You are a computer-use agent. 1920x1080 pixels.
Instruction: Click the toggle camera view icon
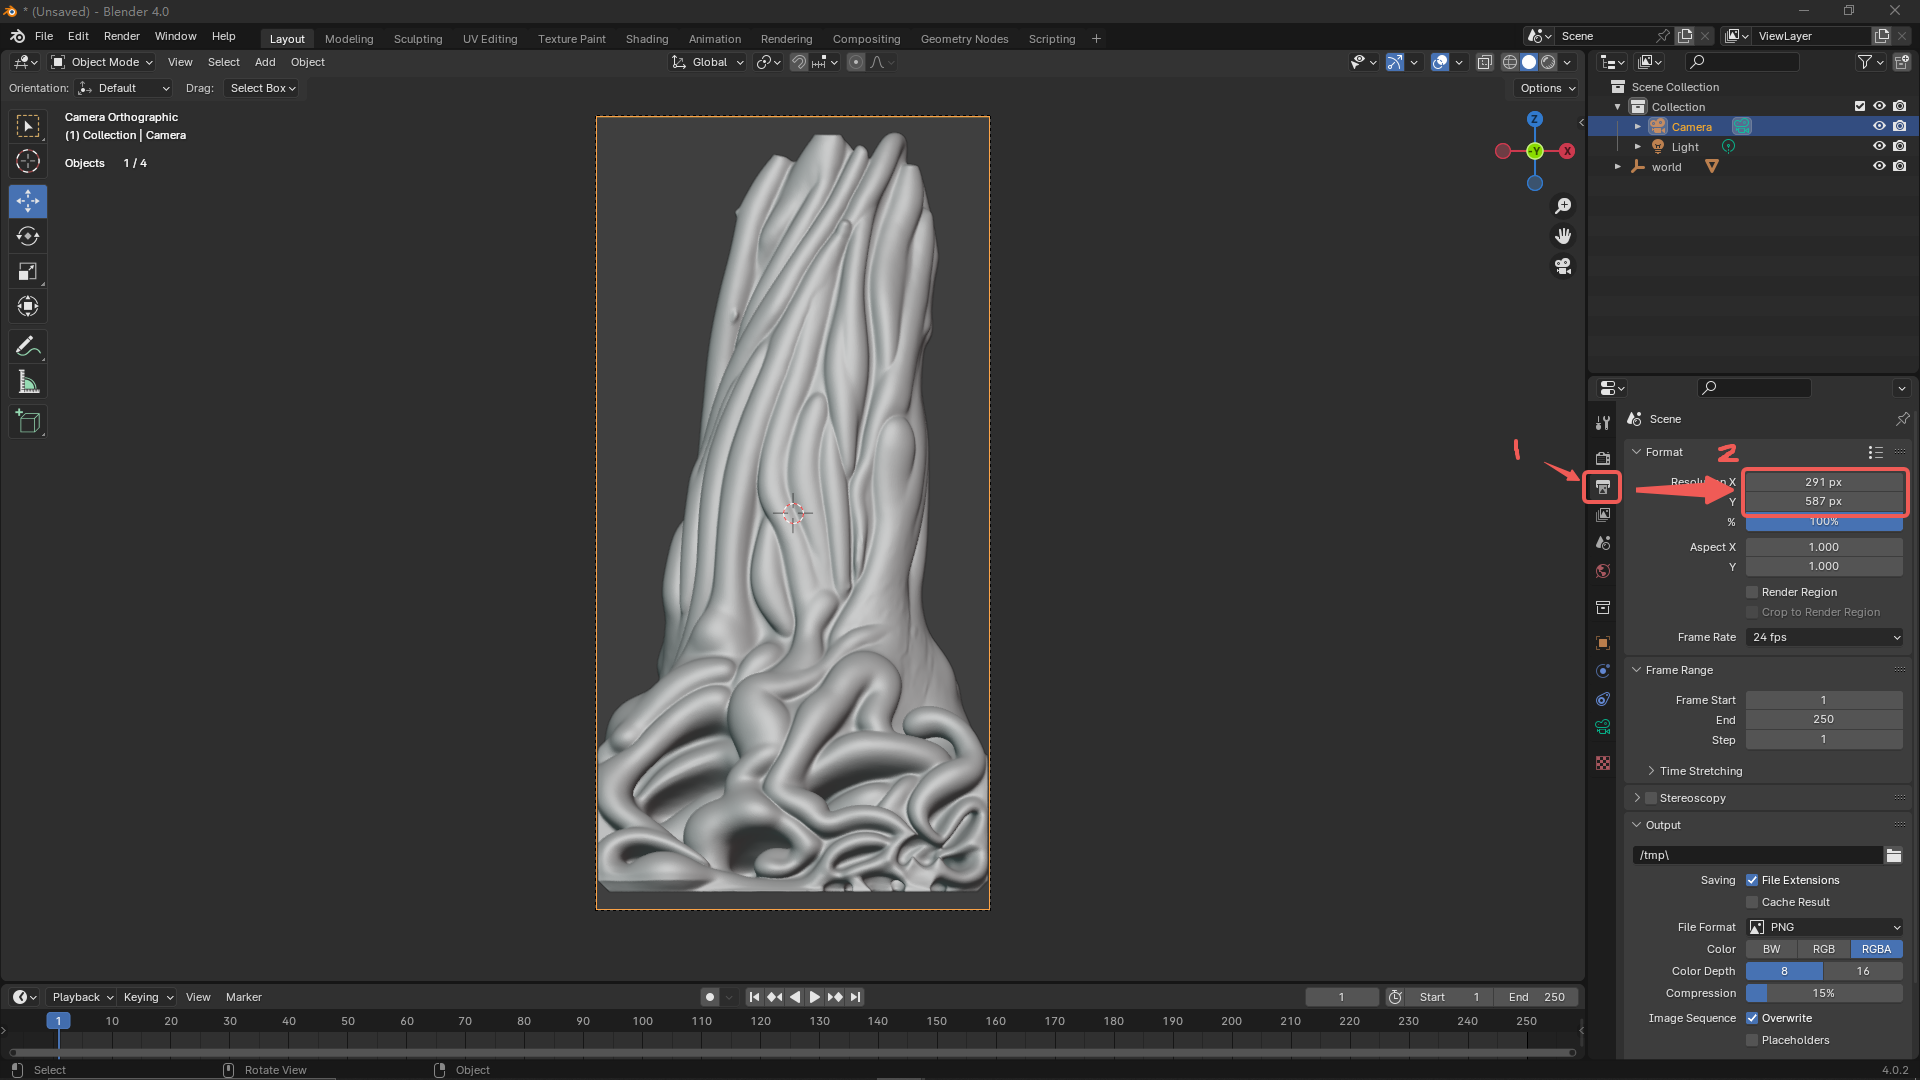[x=1563, y=267]
